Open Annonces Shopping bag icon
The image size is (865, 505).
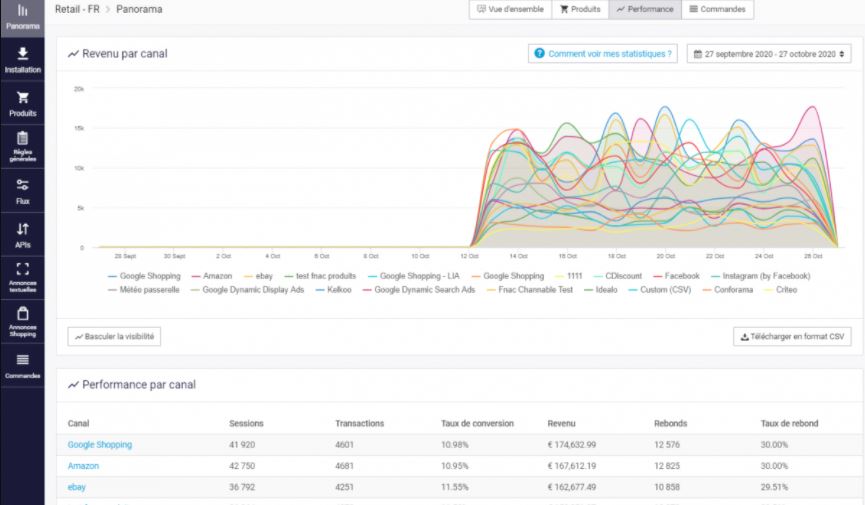point(23,313)
